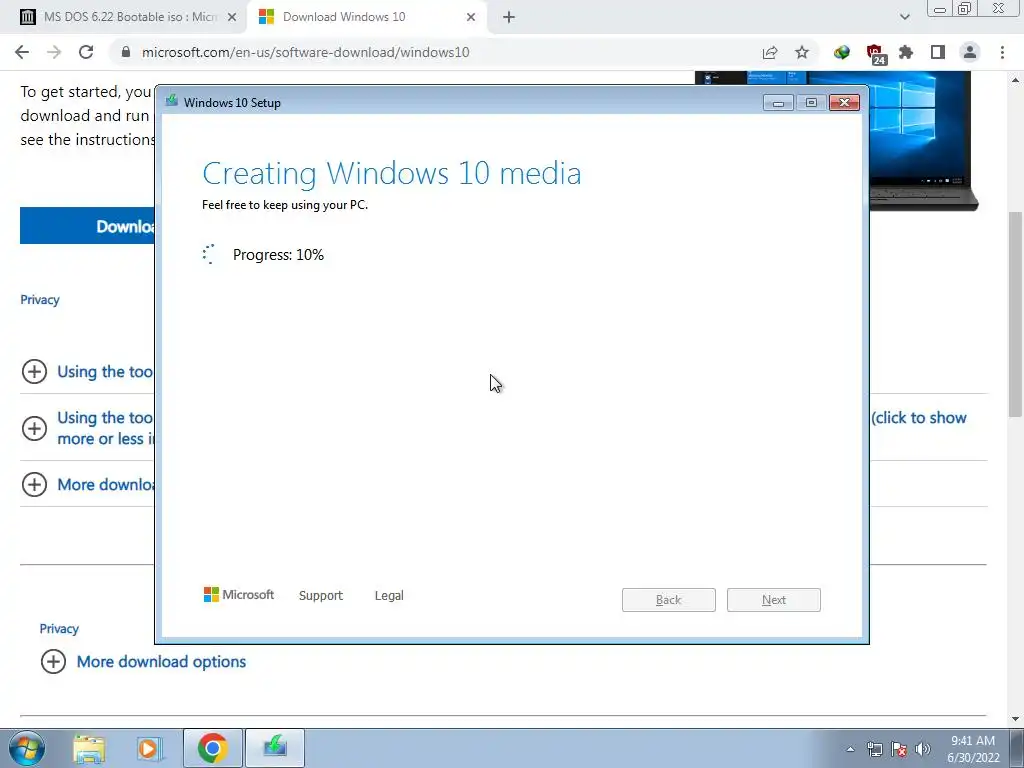
Task: Open Windows Explorer from the taskbar
Action: coord(89,748)
